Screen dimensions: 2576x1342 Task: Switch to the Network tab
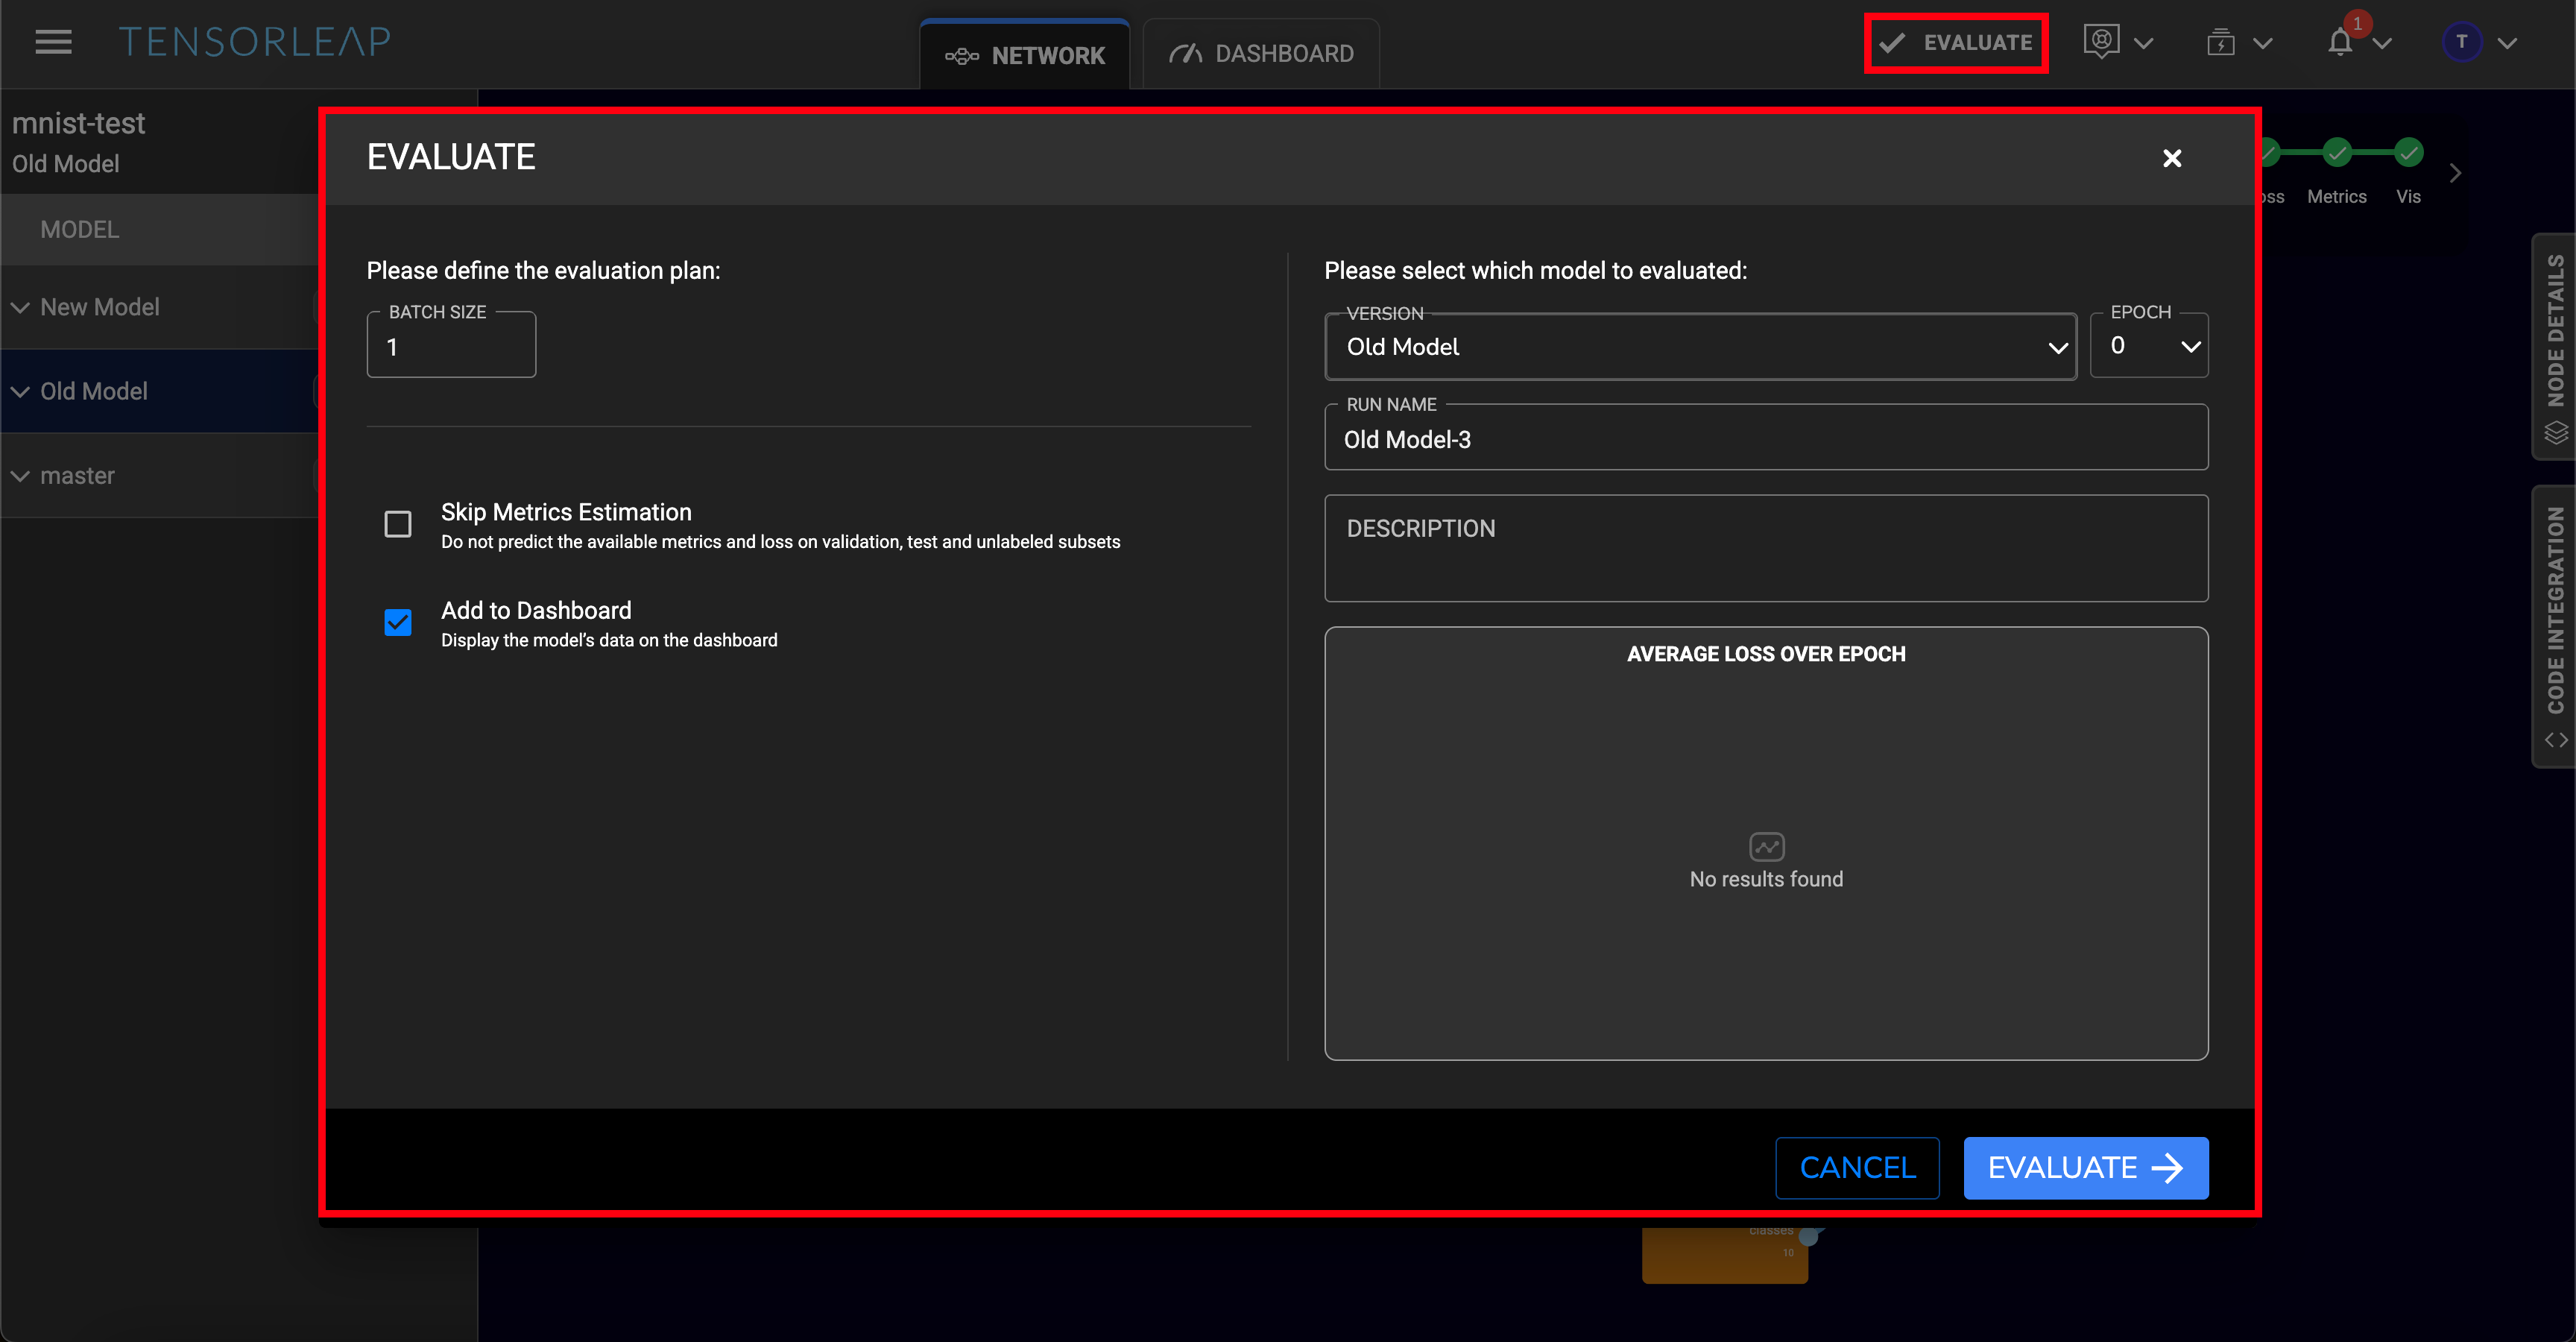coord(1025,56)
